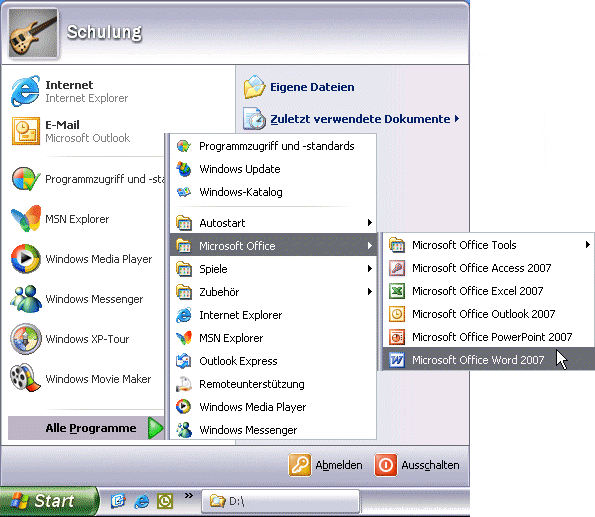595x517 pixels.
Task: Open Internet Explorer from the pinned Internet entry
Action: coord(25,91)
